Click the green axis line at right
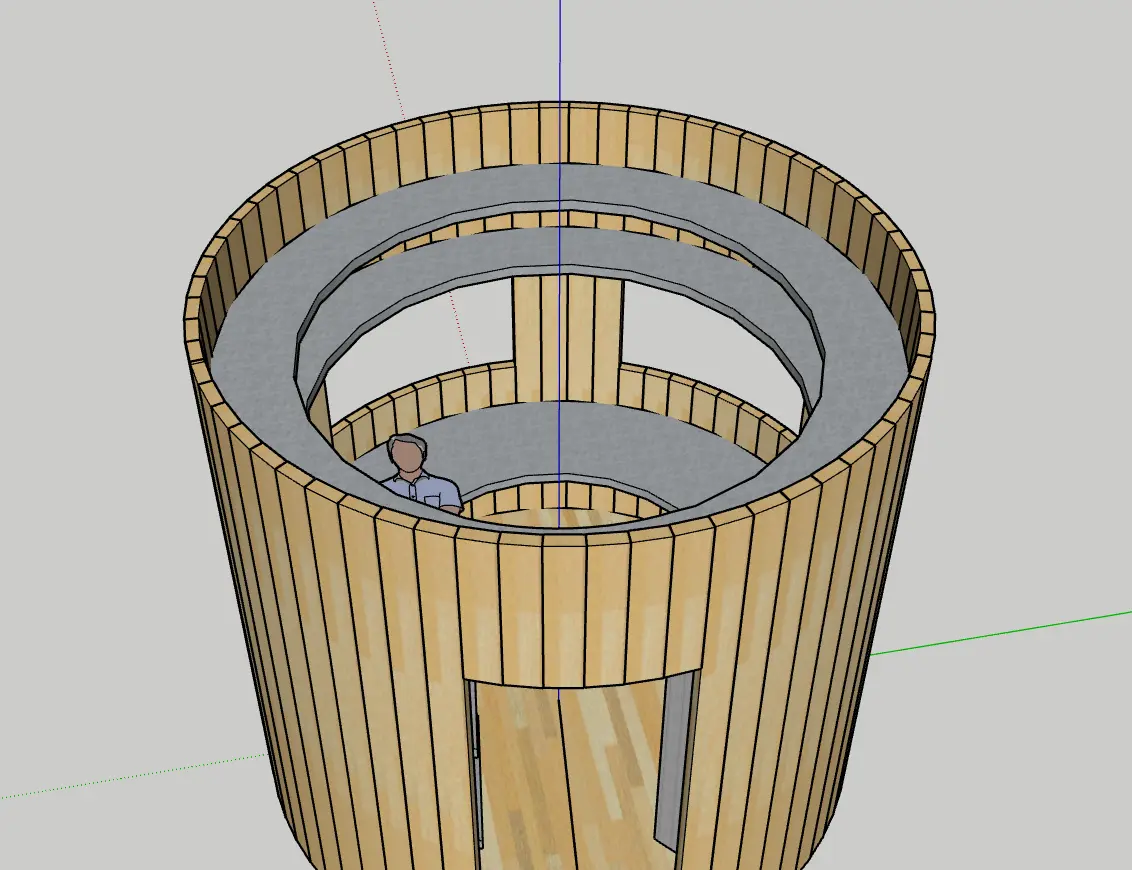 [1003, 633]
